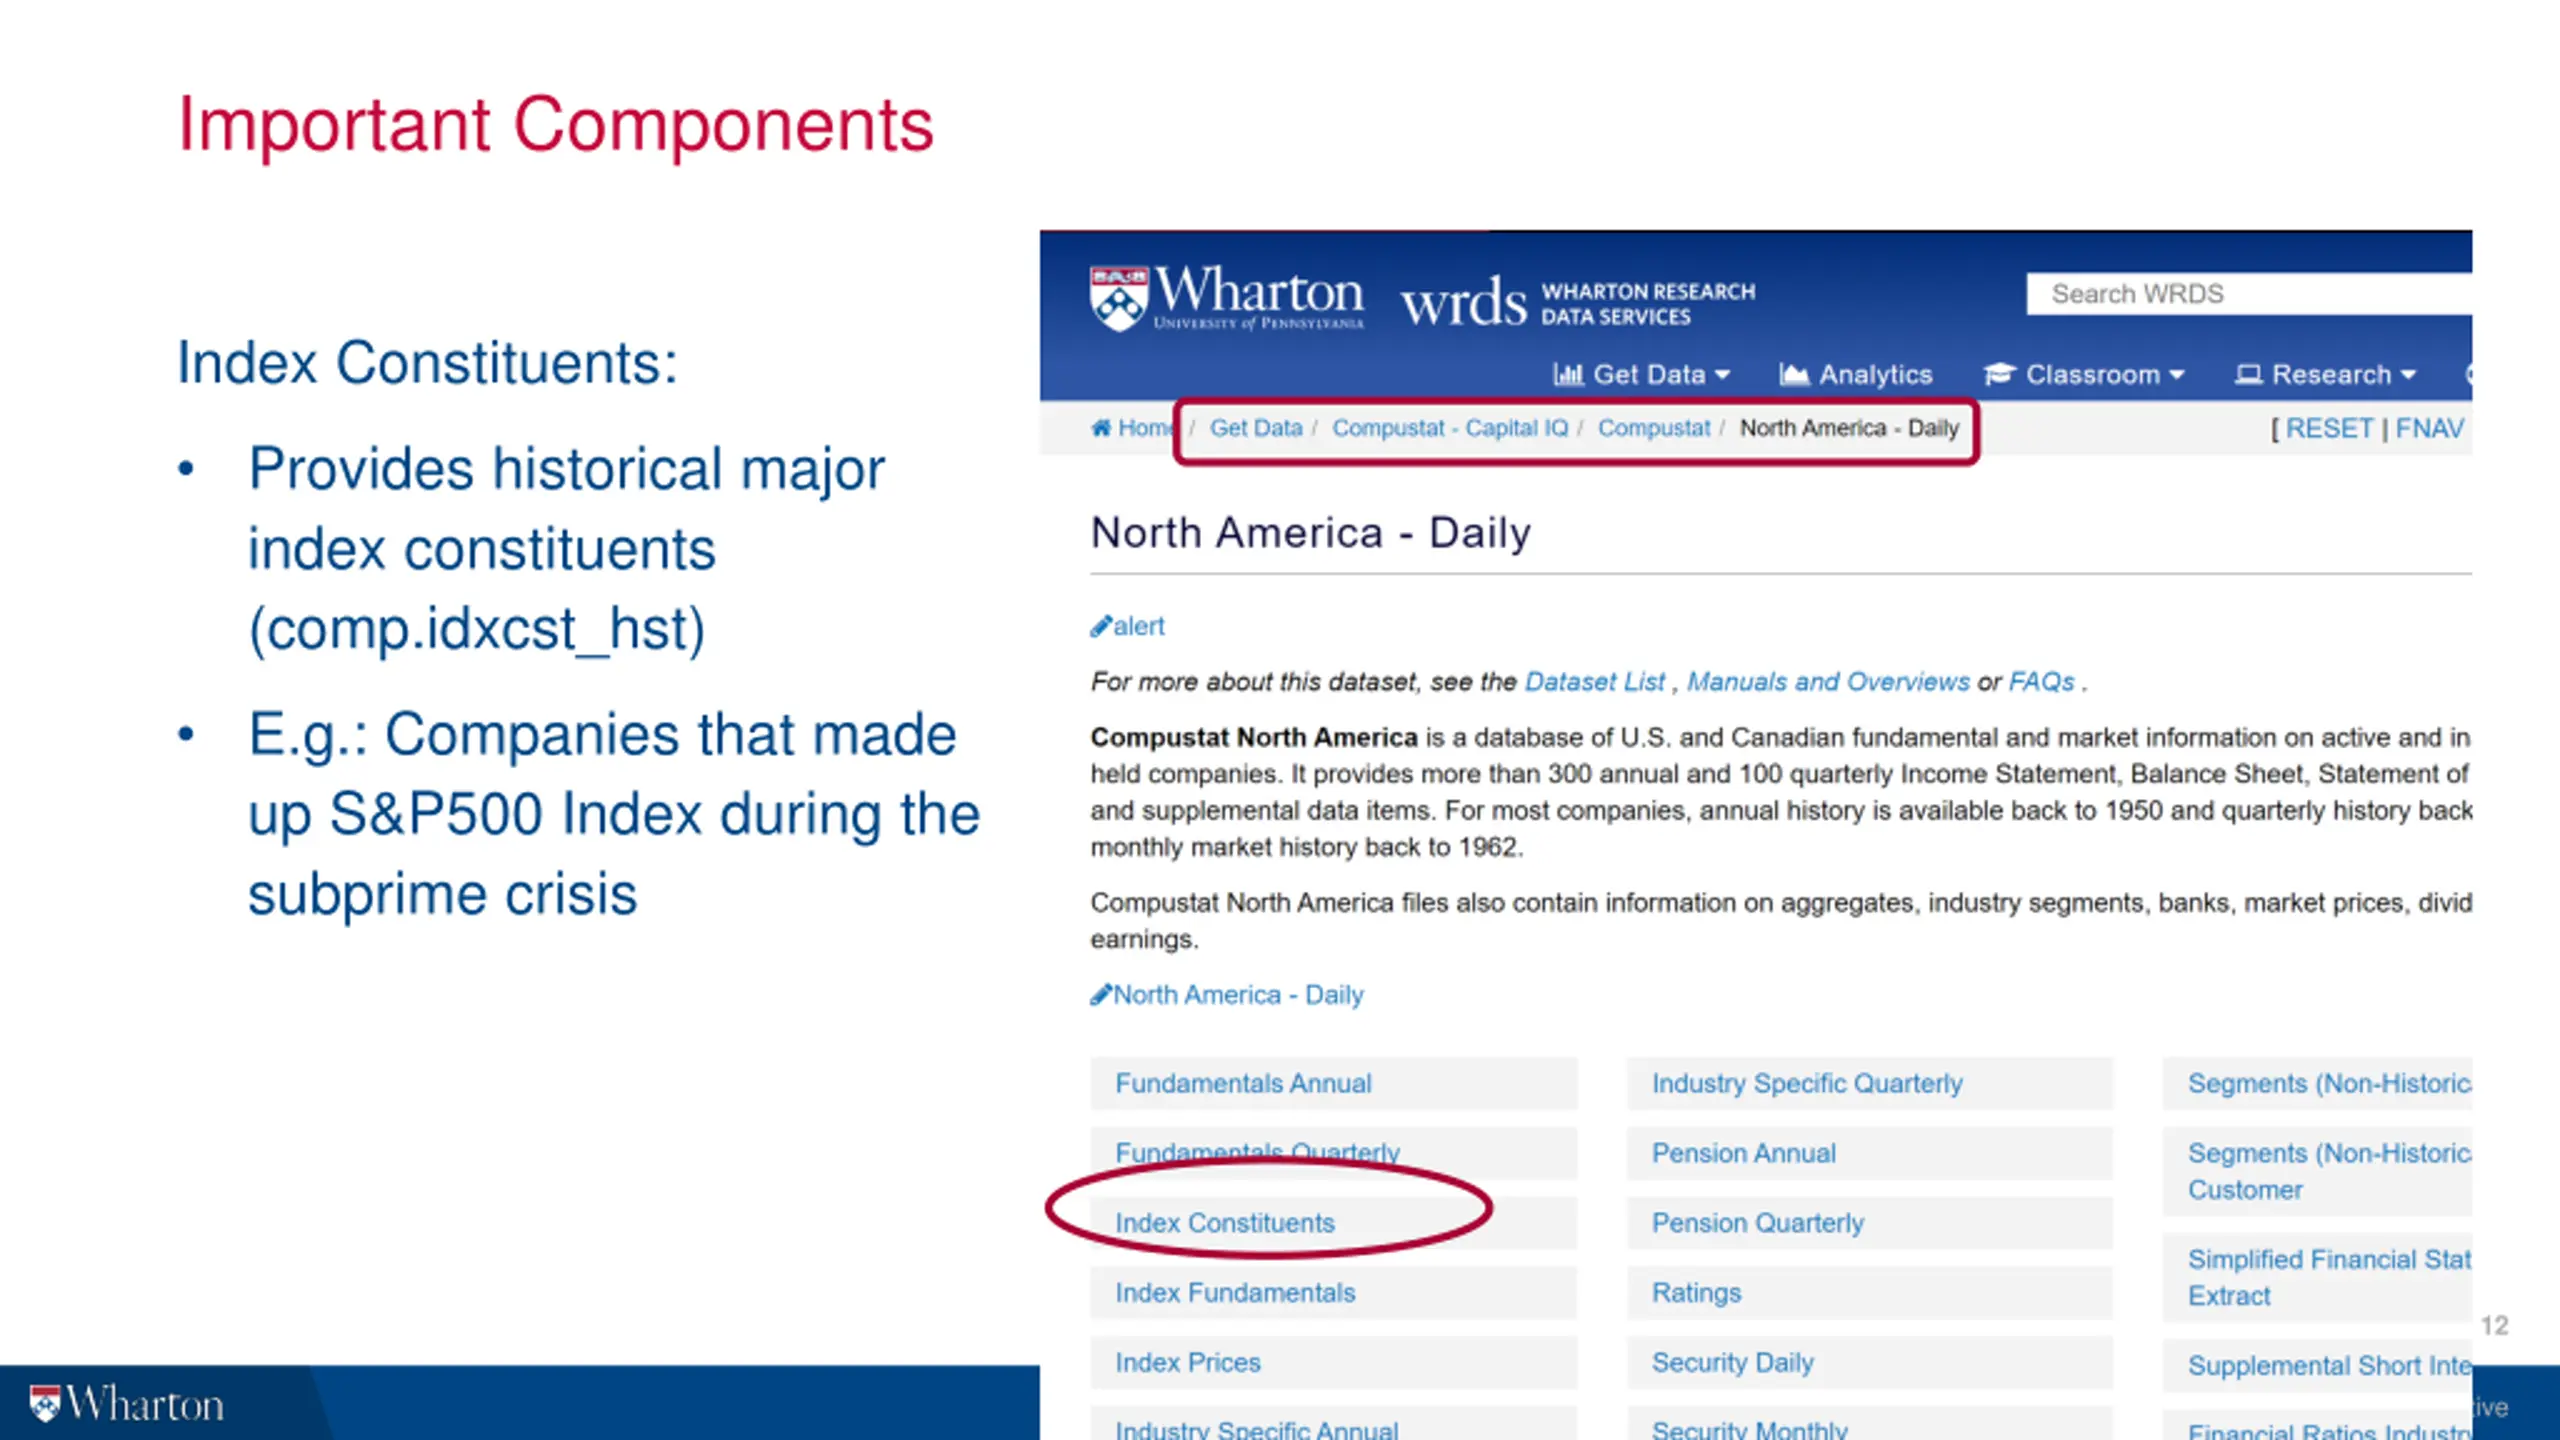
Task: Click the Wharton shield logo in header
Action: click(x=1118, y=298)
